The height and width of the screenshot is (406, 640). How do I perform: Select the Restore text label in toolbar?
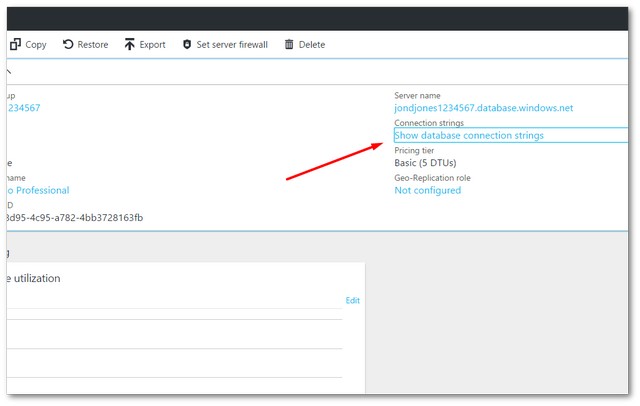(93, 45)
